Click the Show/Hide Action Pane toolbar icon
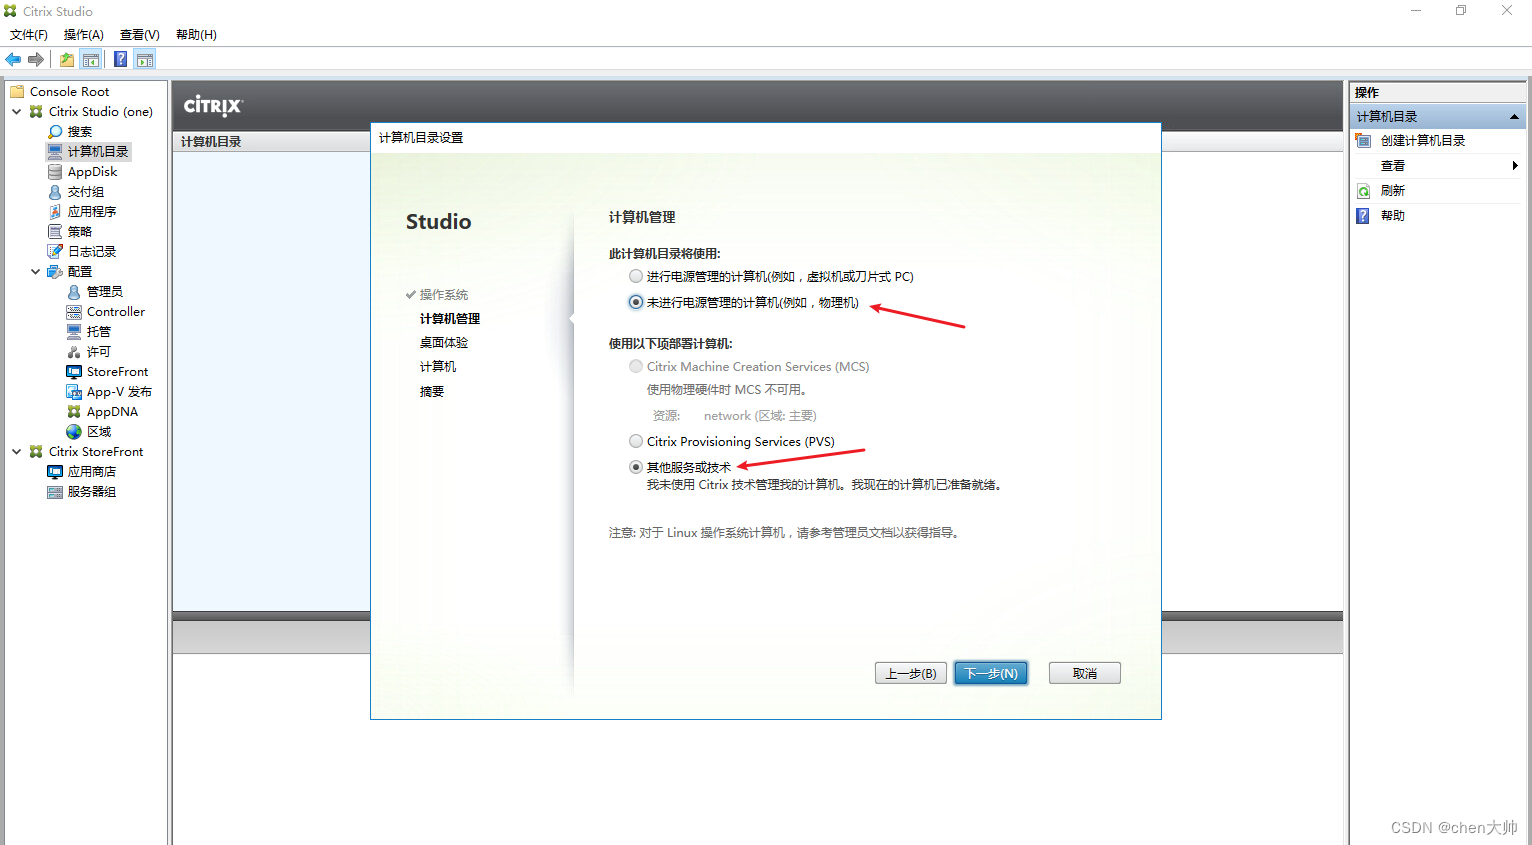Viewport: 1532px width, 845px height. pyautogui.click(x=145, y=60)
